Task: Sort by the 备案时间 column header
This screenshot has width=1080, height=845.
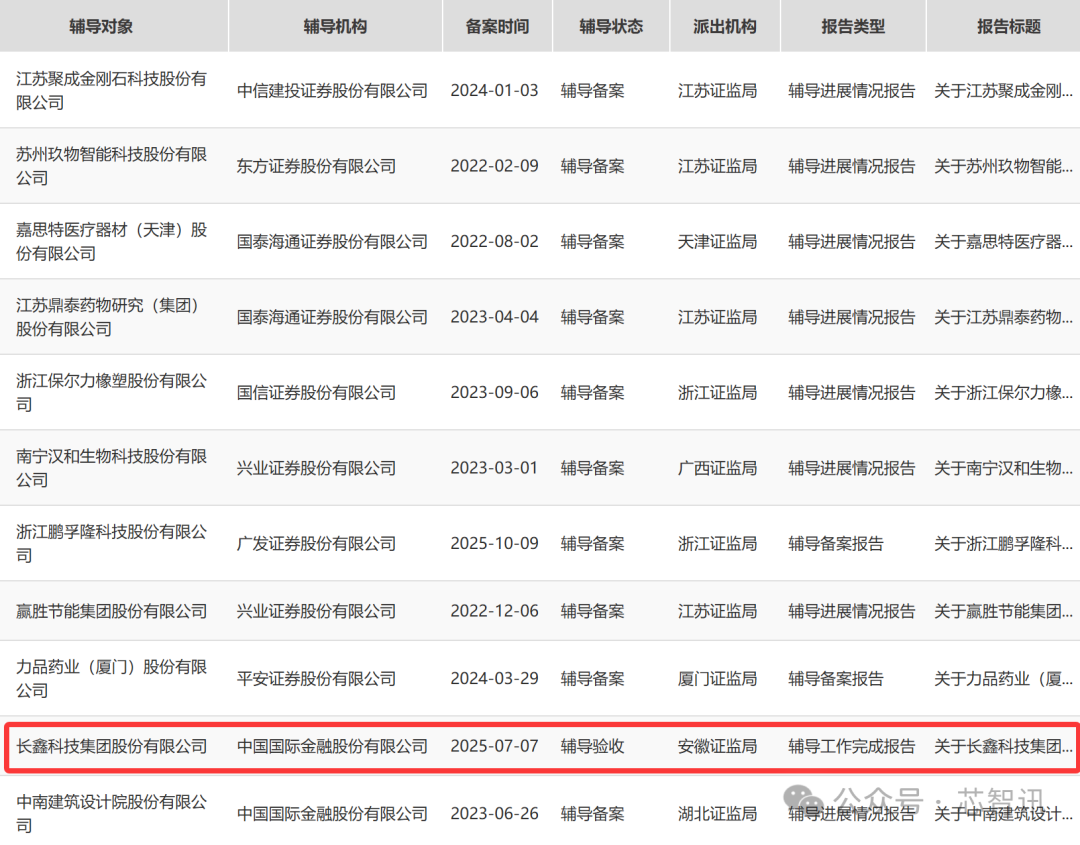Action: click(497, 26)
